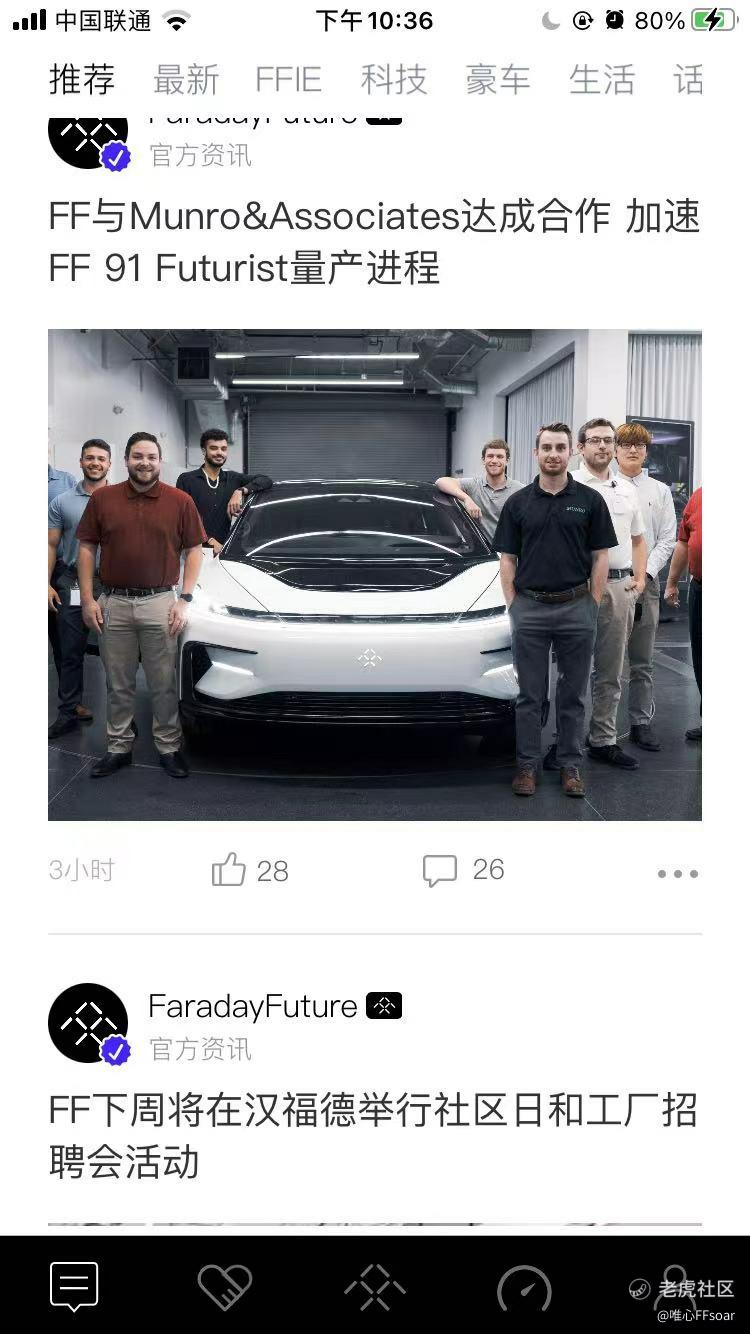Screen dimensions: 750x1334
Task: Switch to the 最新 tab
Action: [x=186, y=80]
